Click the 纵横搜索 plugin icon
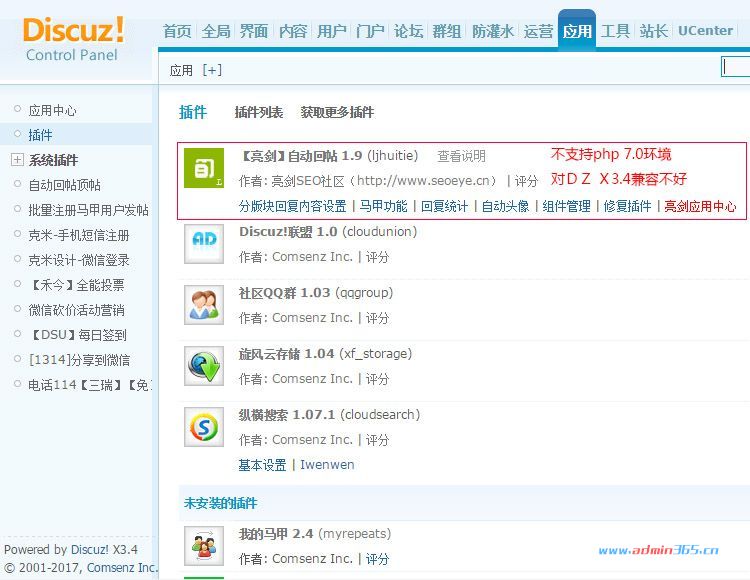750x580 pixels. [x=204, y=427]
